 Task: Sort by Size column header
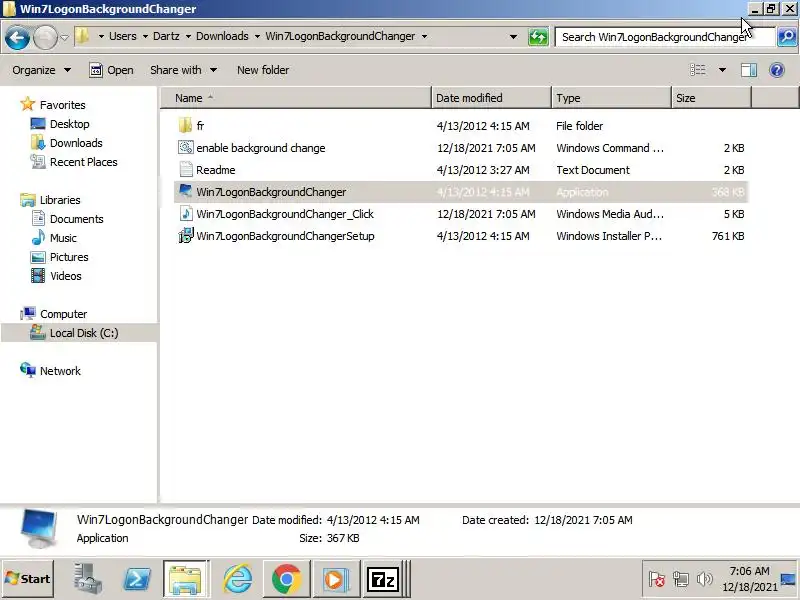pyautogui.click(x=711, y=98)
